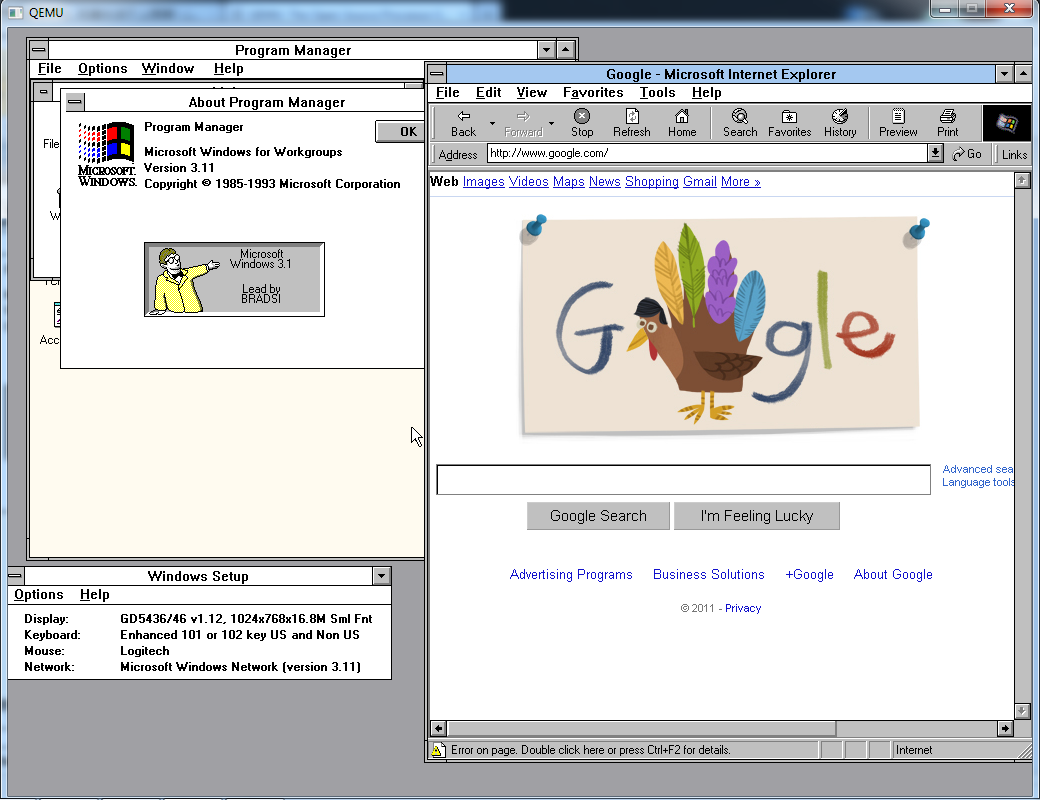
Task: Open the Address bar dropdown list
Action: point(935,153)
